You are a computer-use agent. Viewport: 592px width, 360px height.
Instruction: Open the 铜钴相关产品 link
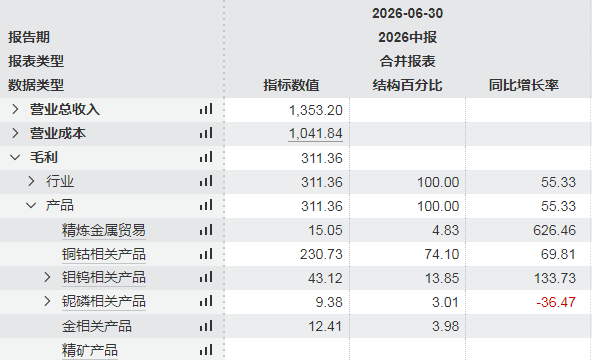[x=104, y=254]
